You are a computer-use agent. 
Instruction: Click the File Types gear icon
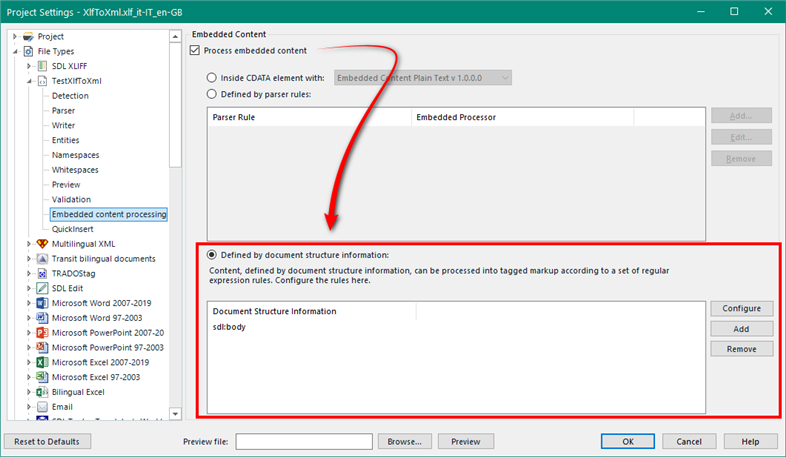(x=29, y=51)
